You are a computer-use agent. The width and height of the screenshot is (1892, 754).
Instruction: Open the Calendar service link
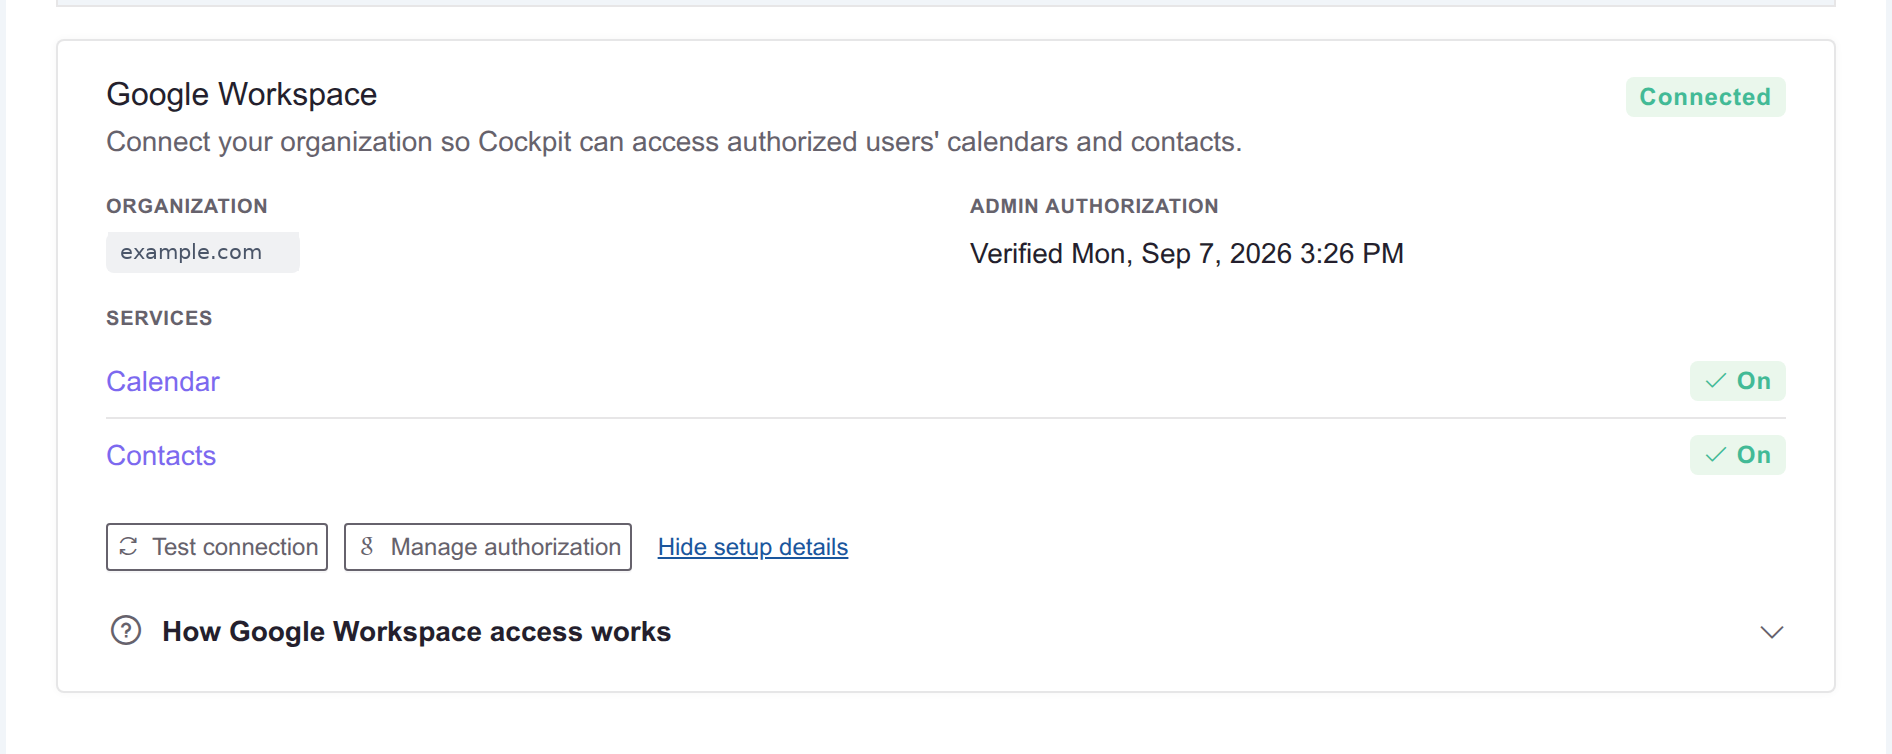pos(163,382)
